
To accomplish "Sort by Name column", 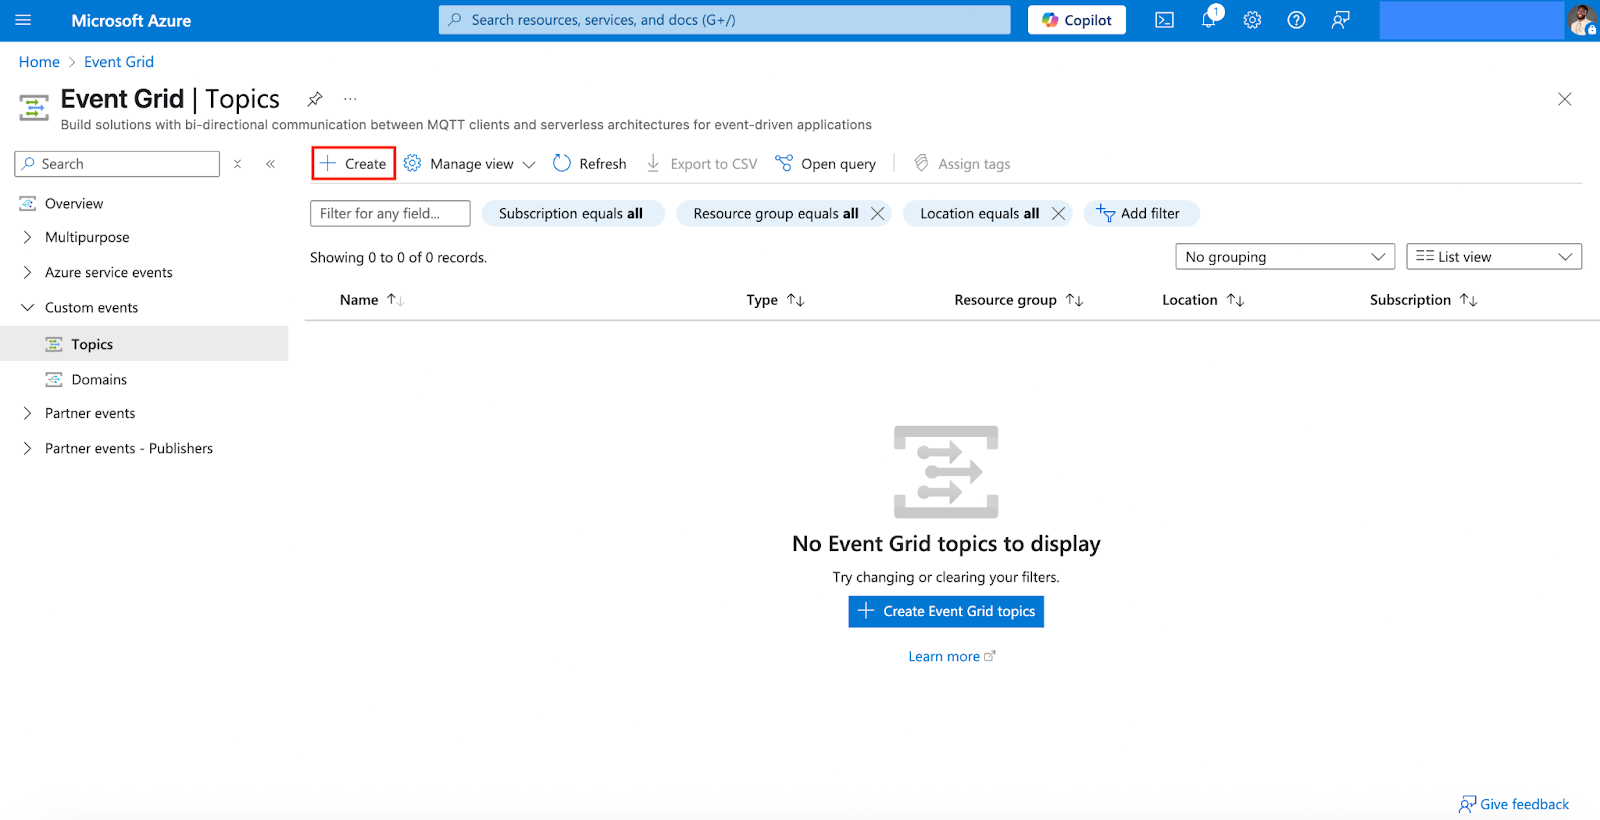I will point(371,300).
